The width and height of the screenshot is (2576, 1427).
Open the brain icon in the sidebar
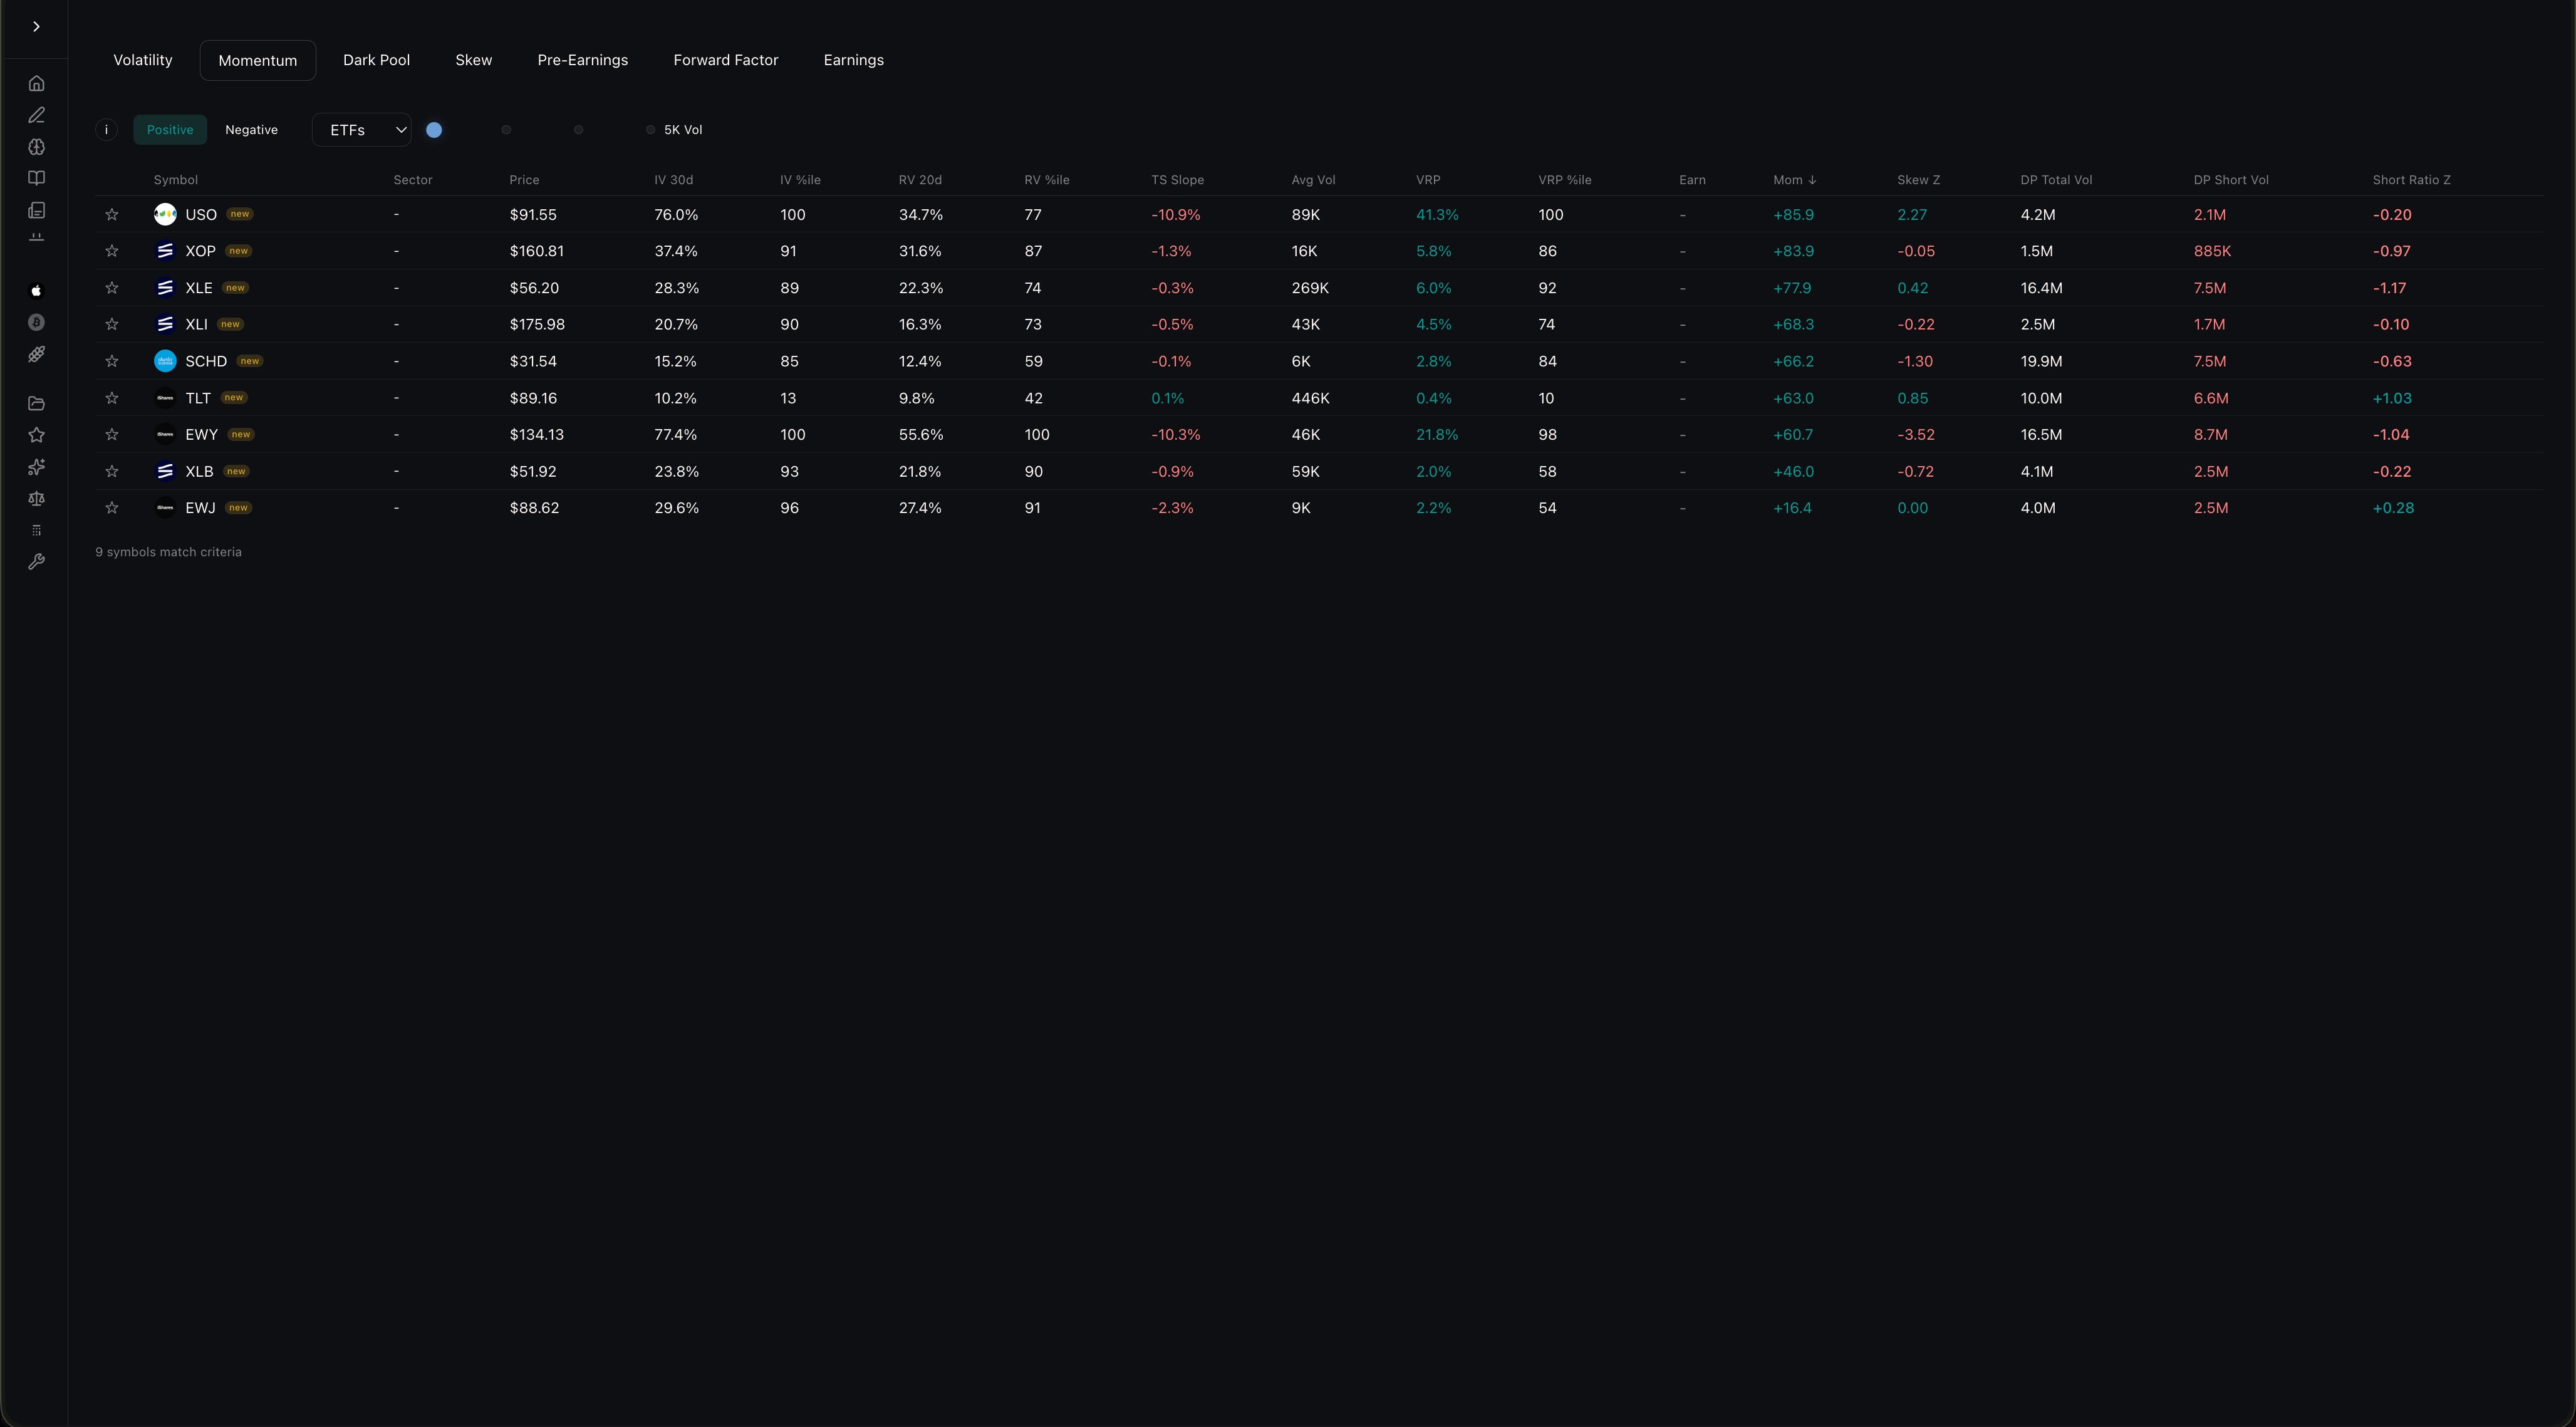[36, 147]
